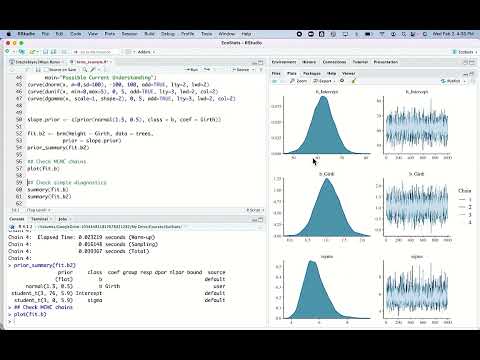Screen dimensions: 480x360
Task: Open the RStudio File menu
Action: pos(45,34)
